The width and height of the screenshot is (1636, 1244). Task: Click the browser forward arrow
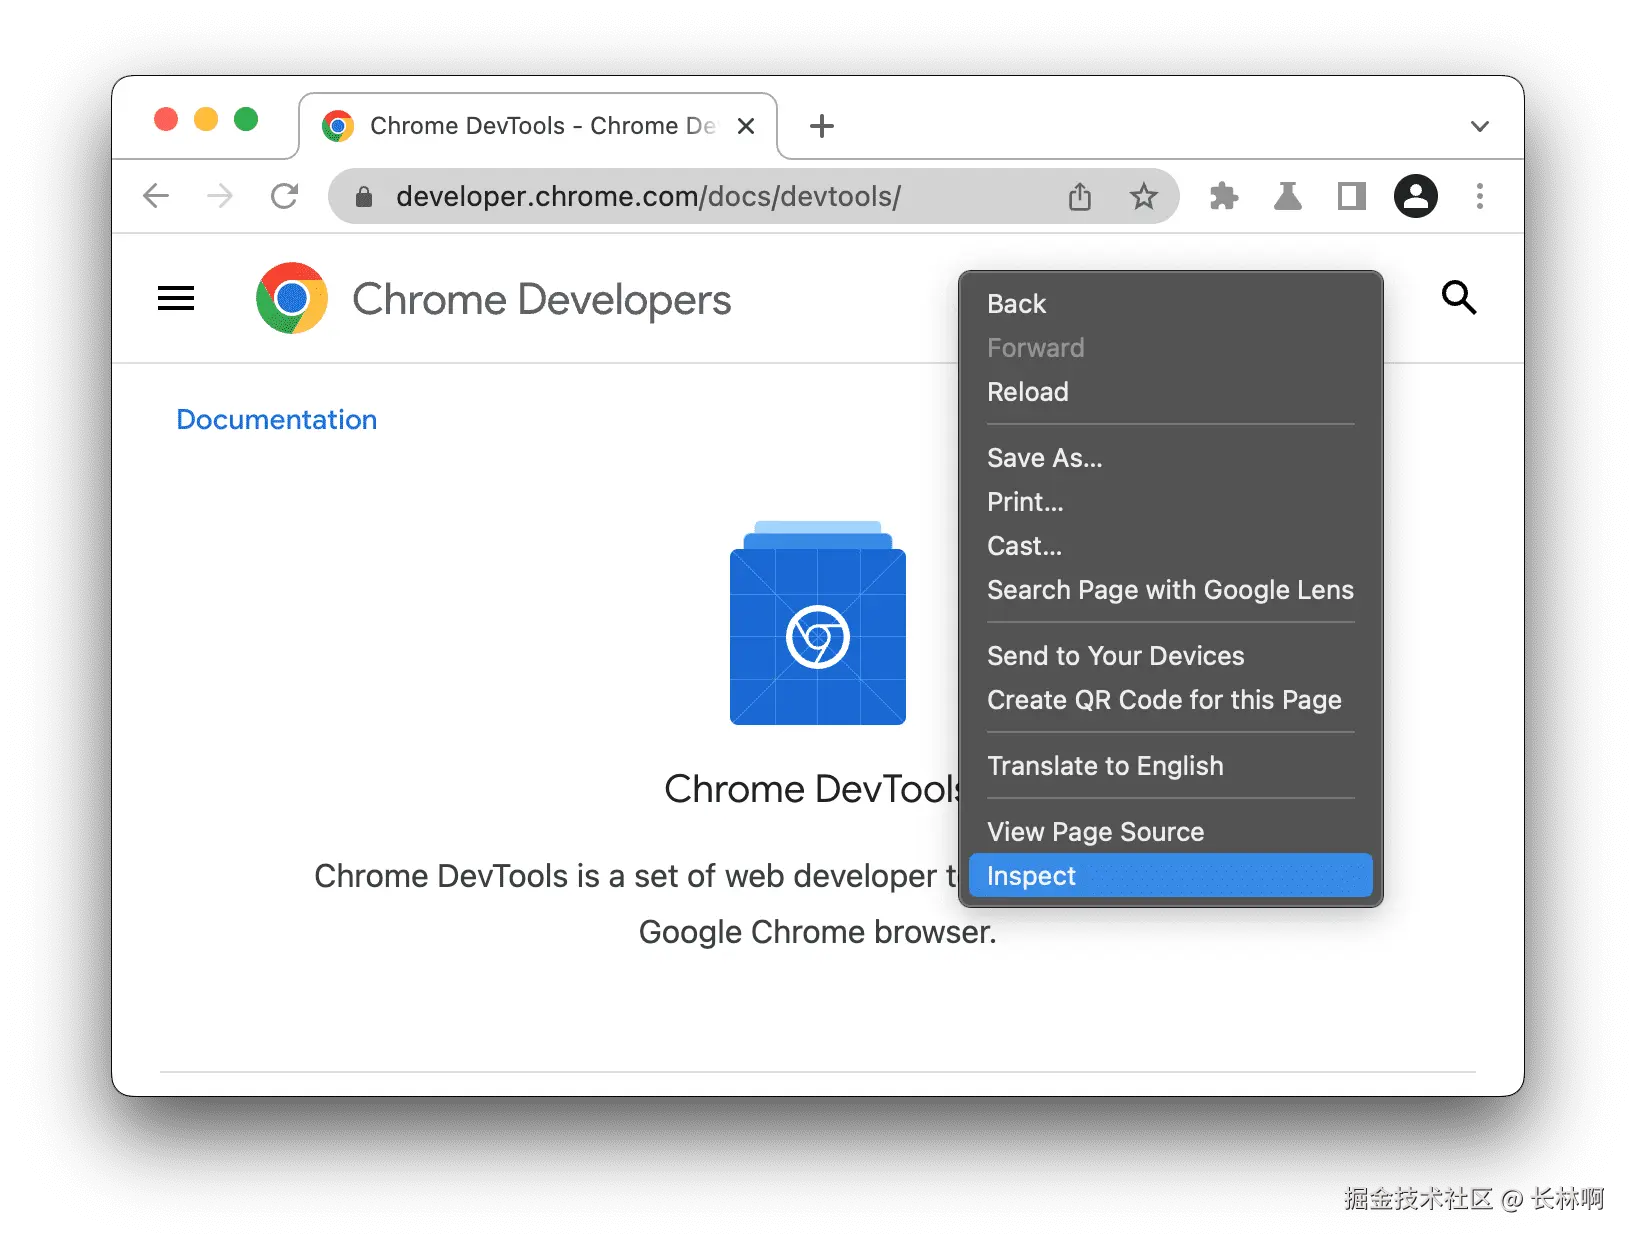[x=220, y=196]
